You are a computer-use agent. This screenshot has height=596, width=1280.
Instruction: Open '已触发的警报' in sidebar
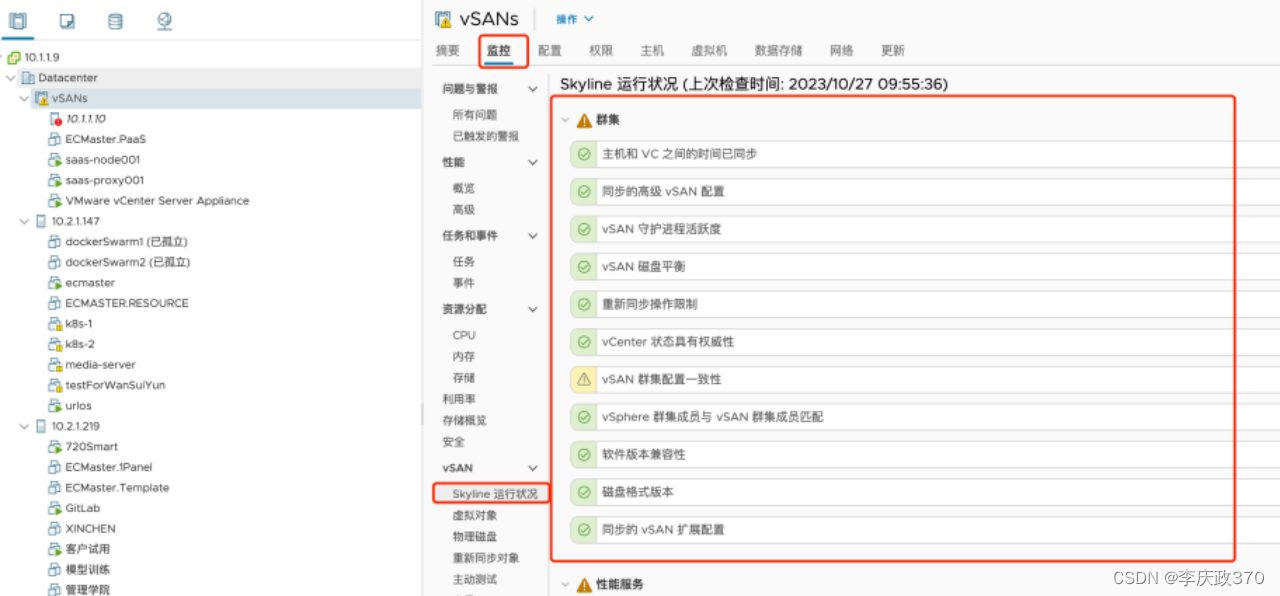(x=486, y=136)
